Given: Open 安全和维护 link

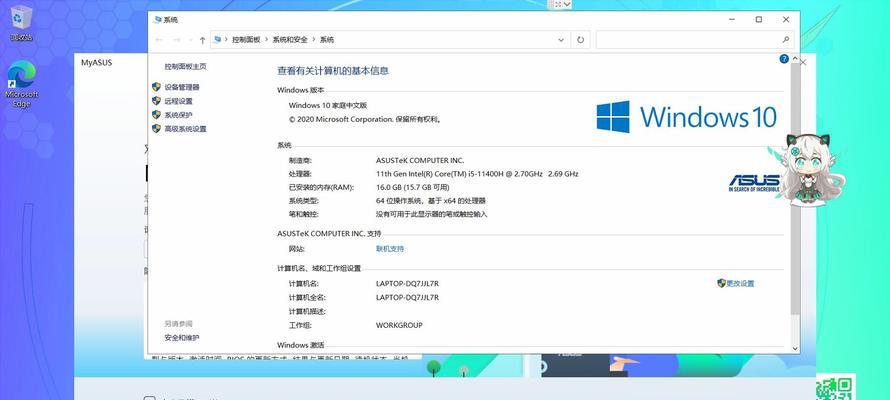Looking at the screenshot, I should [182, 338].
